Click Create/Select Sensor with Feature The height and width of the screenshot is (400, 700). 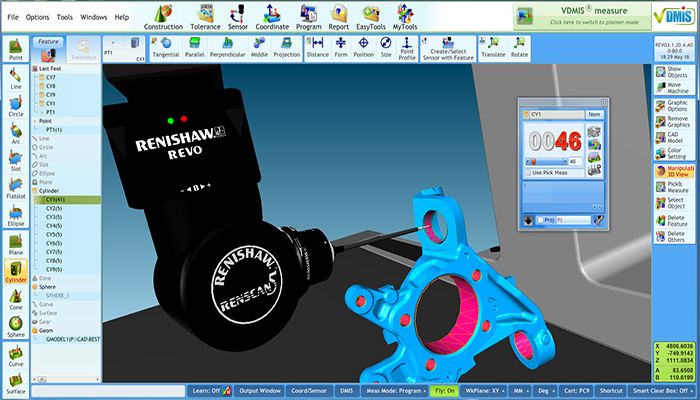pyautogui.click(x=448, y=48)
